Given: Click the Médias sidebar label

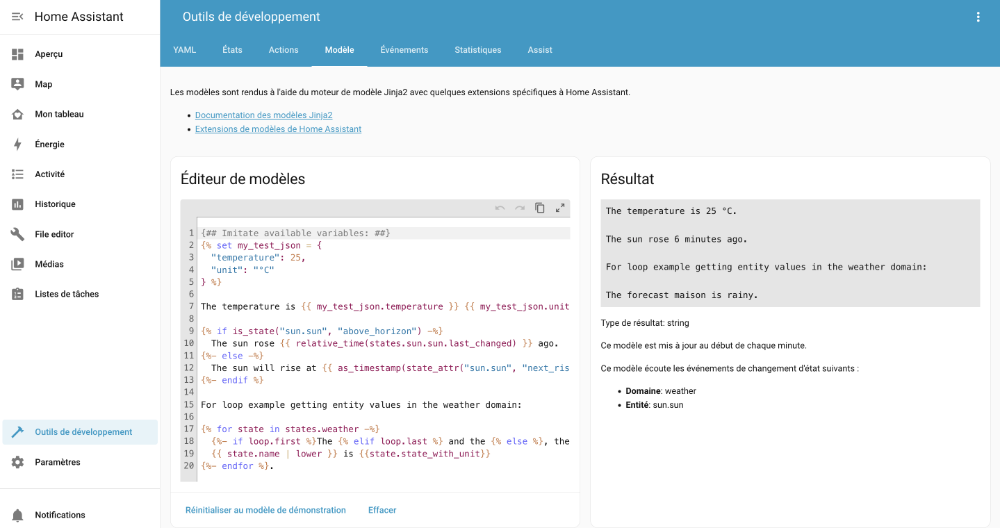Looking at the screenshot, I should [x=49, y=264].
